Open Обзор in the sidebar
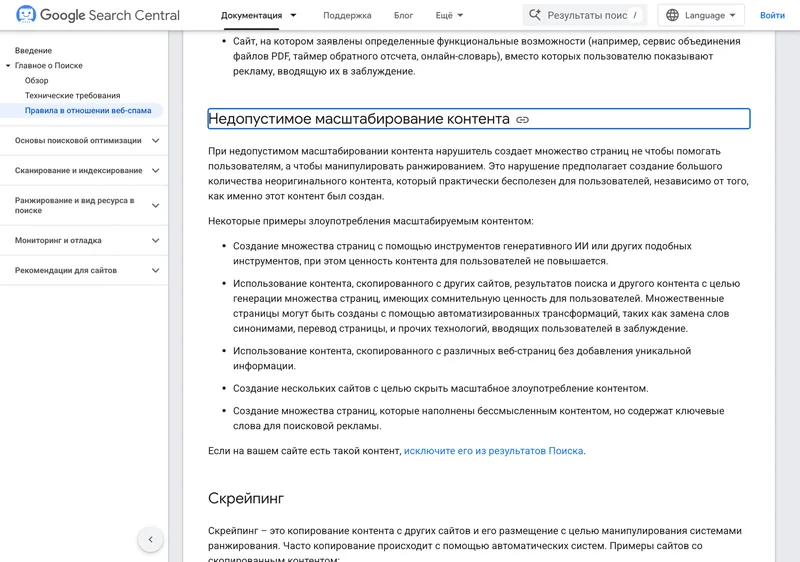The image size is (800, 562). tap(36, 81)
